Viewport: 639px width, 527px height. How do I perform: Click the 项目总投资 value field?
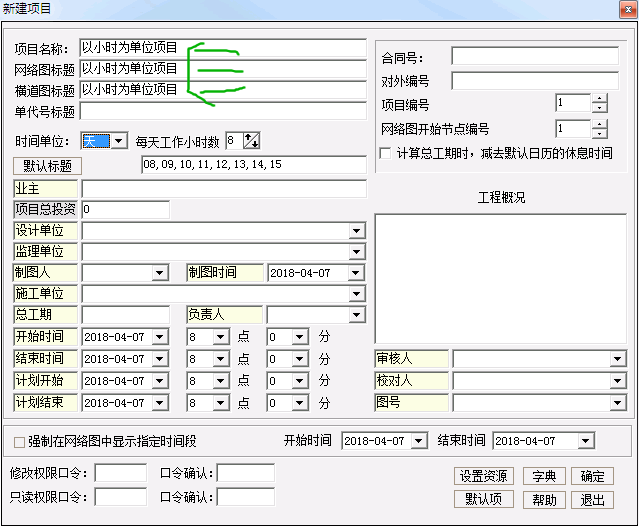click(x=126, y=209)
